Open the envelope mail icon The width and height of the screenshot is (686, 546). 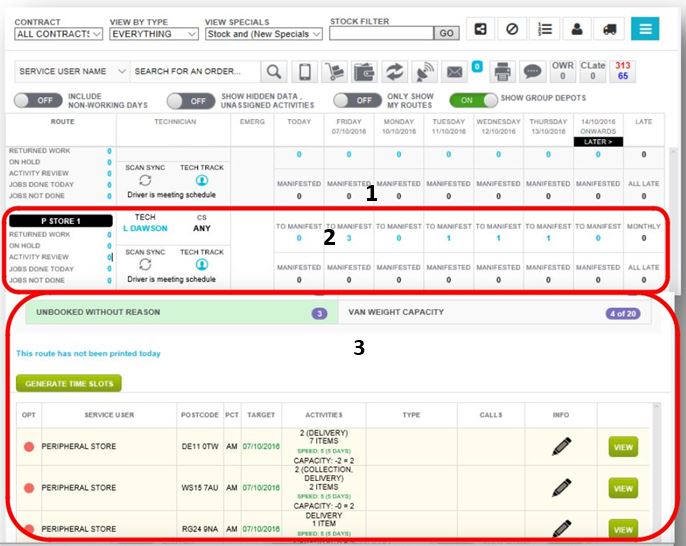point(455,71)
